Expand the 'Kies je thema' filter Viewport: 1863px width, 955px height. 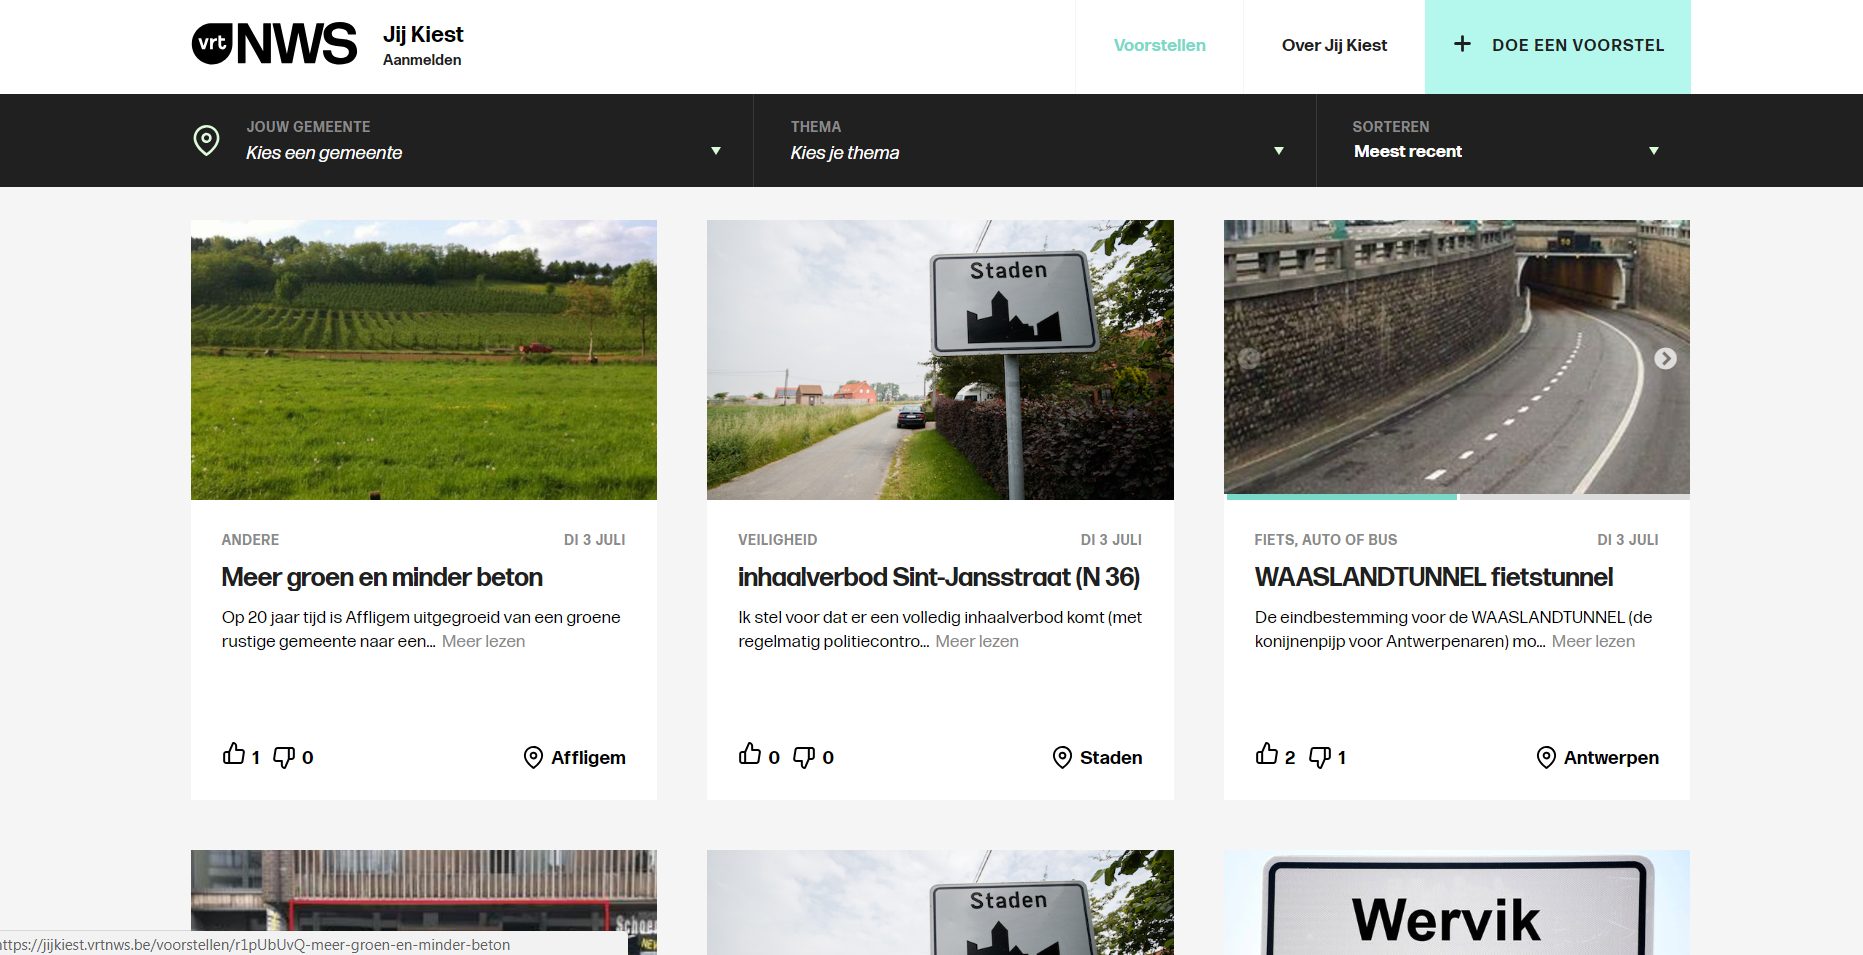1035,141
